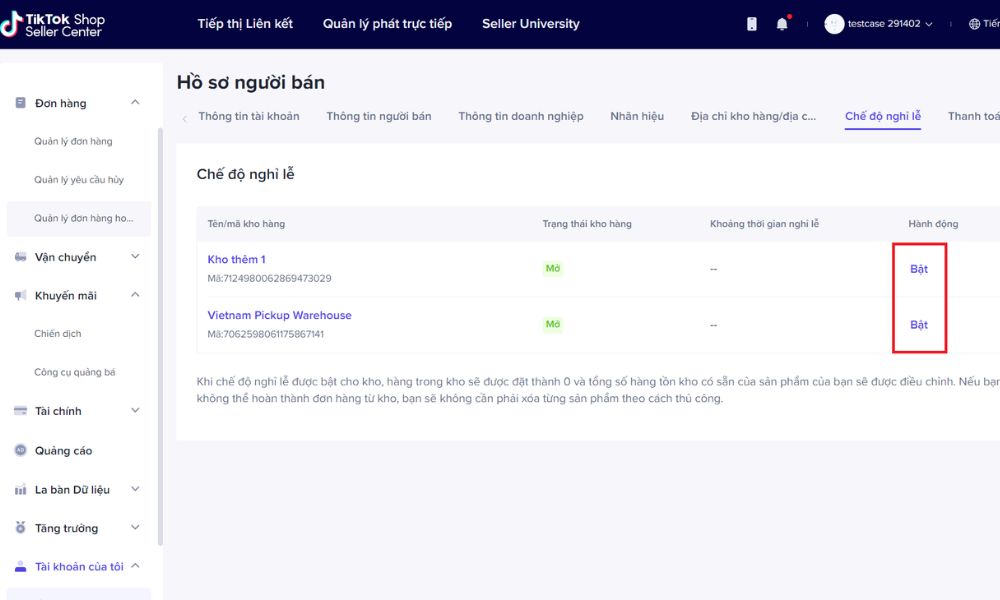Viewport: 1000px width, 600px height.
Task: Switch to the Nhãn hiệu tab
Action: 637,116
